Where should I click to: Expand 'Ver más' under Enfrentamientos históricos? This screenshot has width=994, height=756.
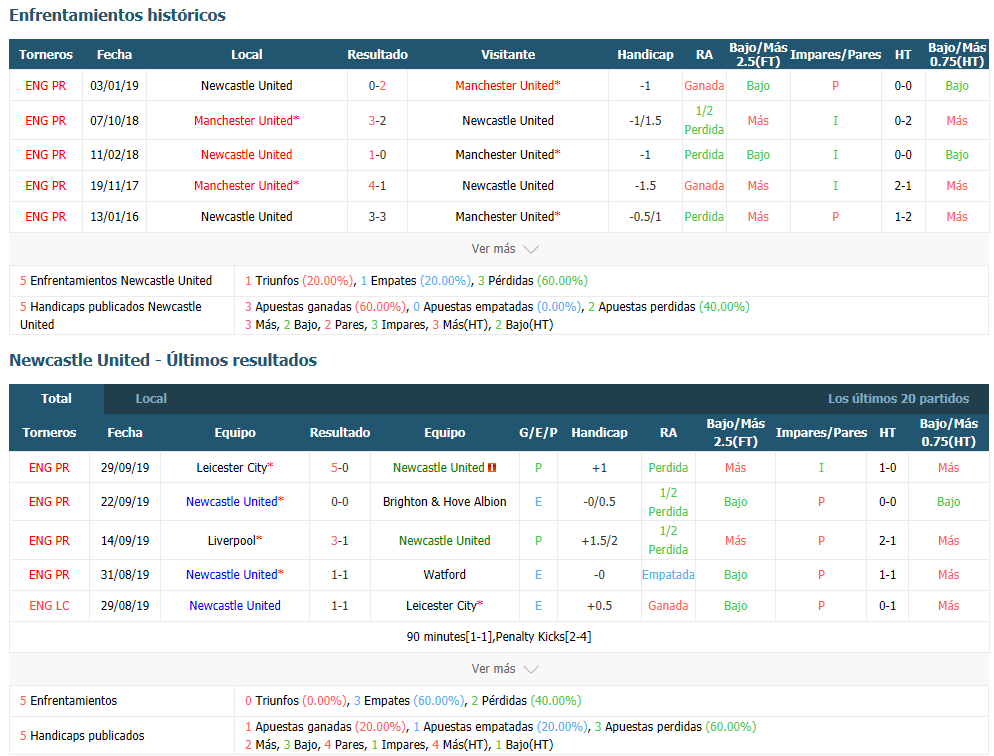tap(505, 249)
